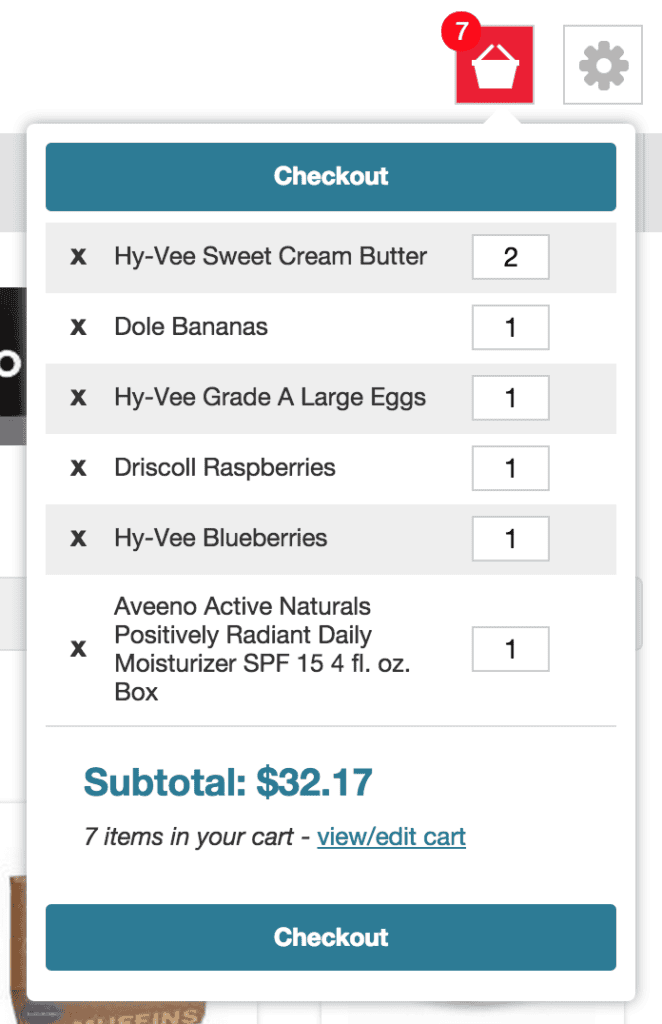Focus the Driscoll Raspberries quantity box
Screen dimensions: 662x1024
point(511,468)
